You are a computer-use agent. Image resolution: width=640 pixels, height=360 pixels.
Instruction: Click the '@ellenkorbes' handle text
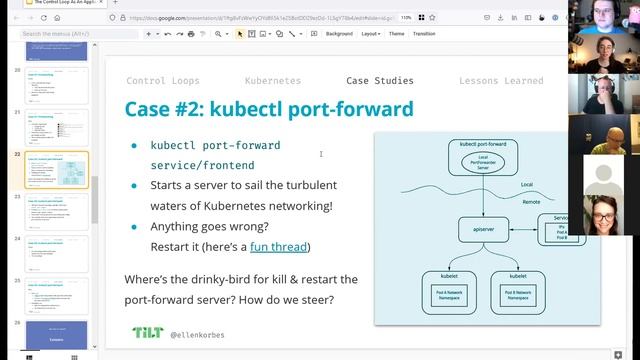click(x=197, y=335)
